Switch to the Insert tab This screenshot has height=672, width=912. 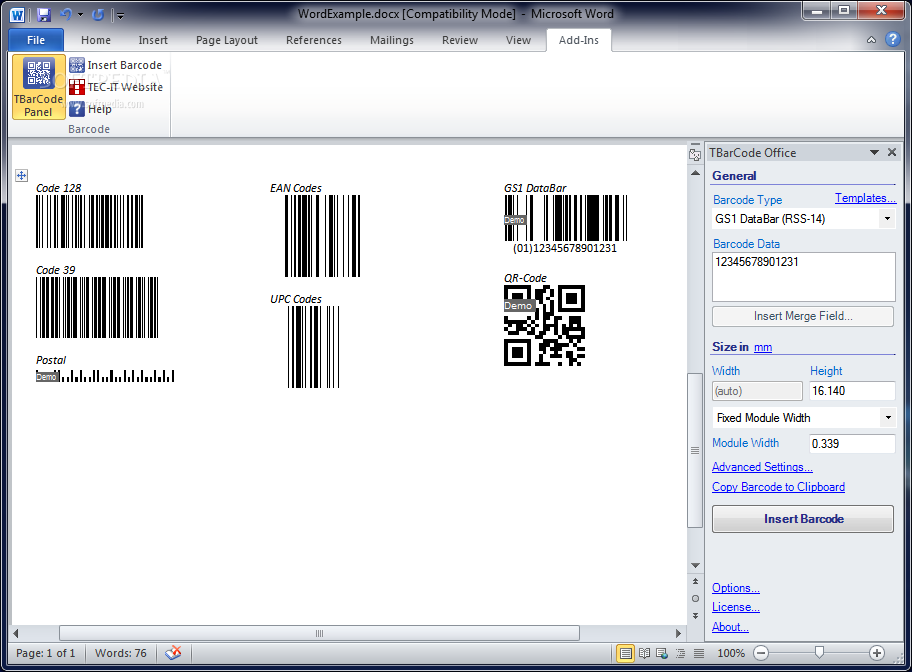point(153,40)
